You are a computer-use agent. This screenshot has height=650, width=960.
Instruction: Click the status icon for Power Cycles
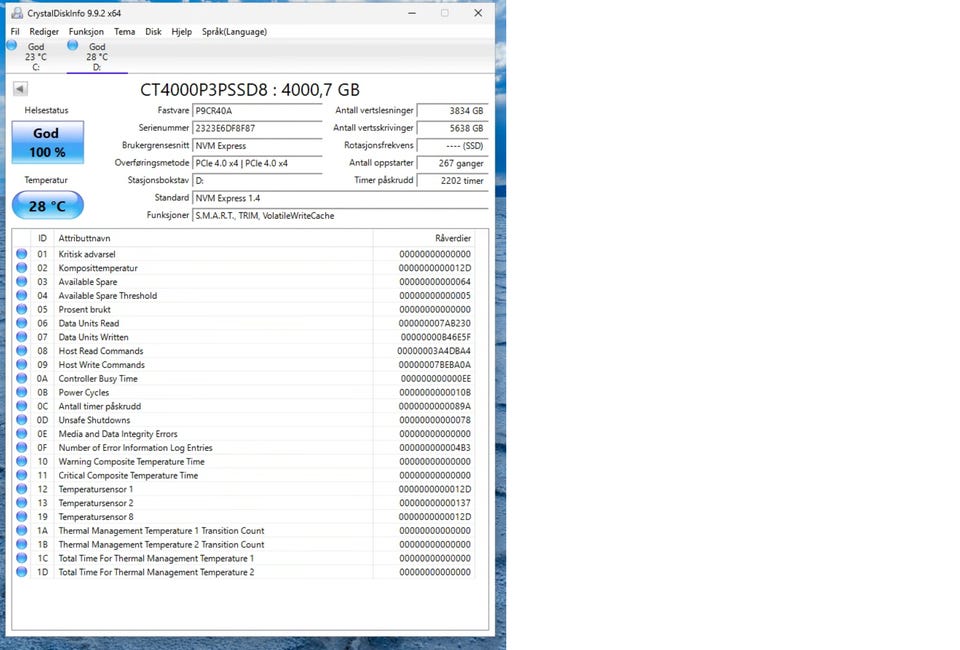[21, 392]
